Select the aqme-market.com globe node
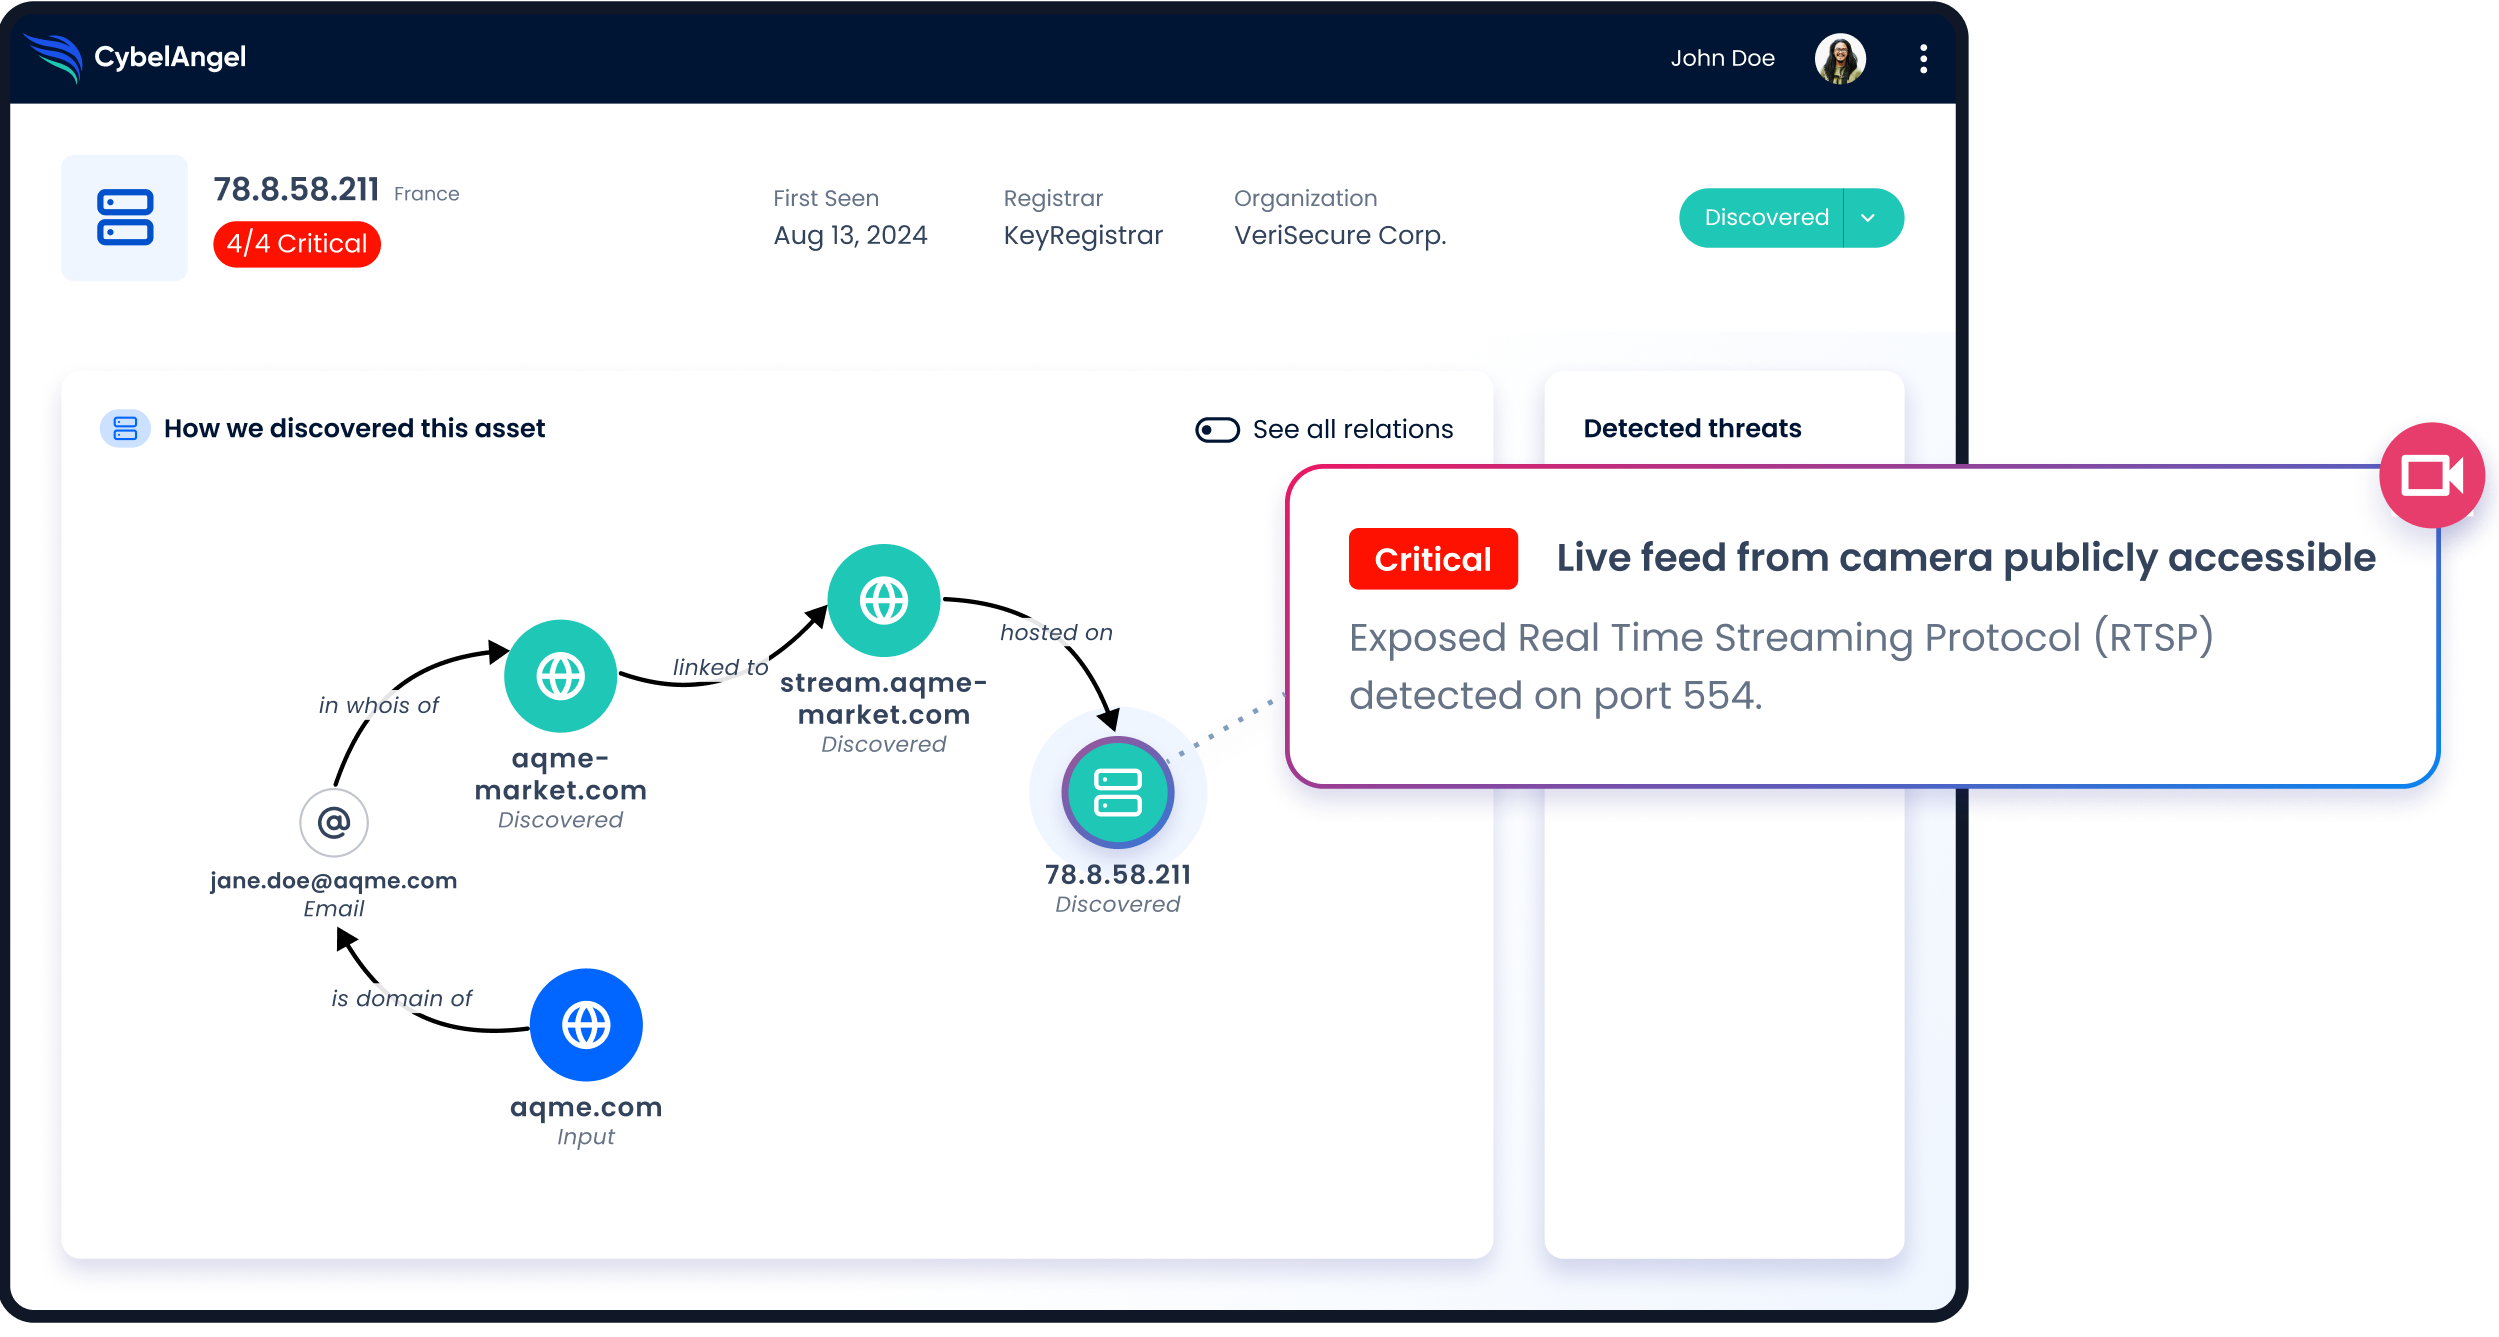Screen dimensions: 2499x1337 (560, 676)
